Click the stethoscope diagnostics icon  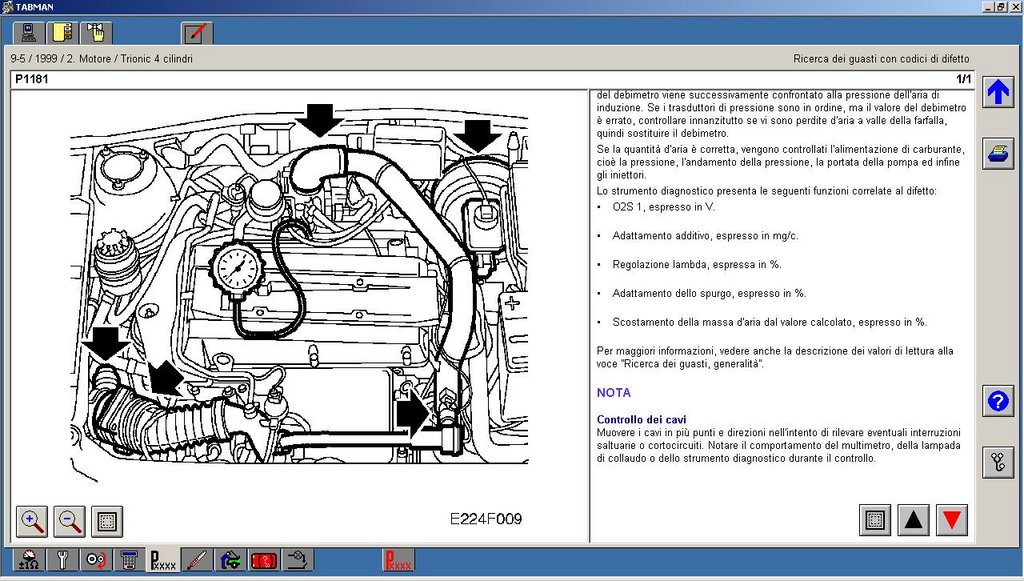pyautogui.click(x=998, y=462)
